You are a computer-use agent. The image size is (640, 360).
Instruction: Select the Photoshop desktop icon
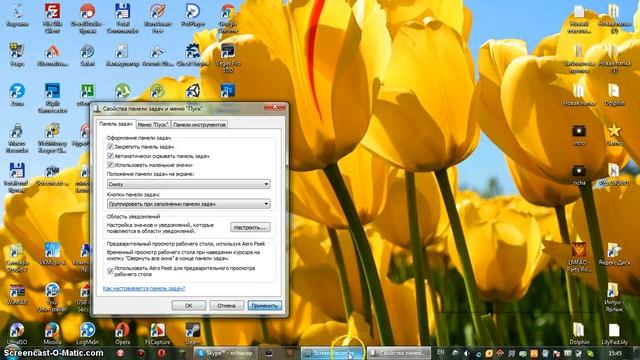pos(227,91)
